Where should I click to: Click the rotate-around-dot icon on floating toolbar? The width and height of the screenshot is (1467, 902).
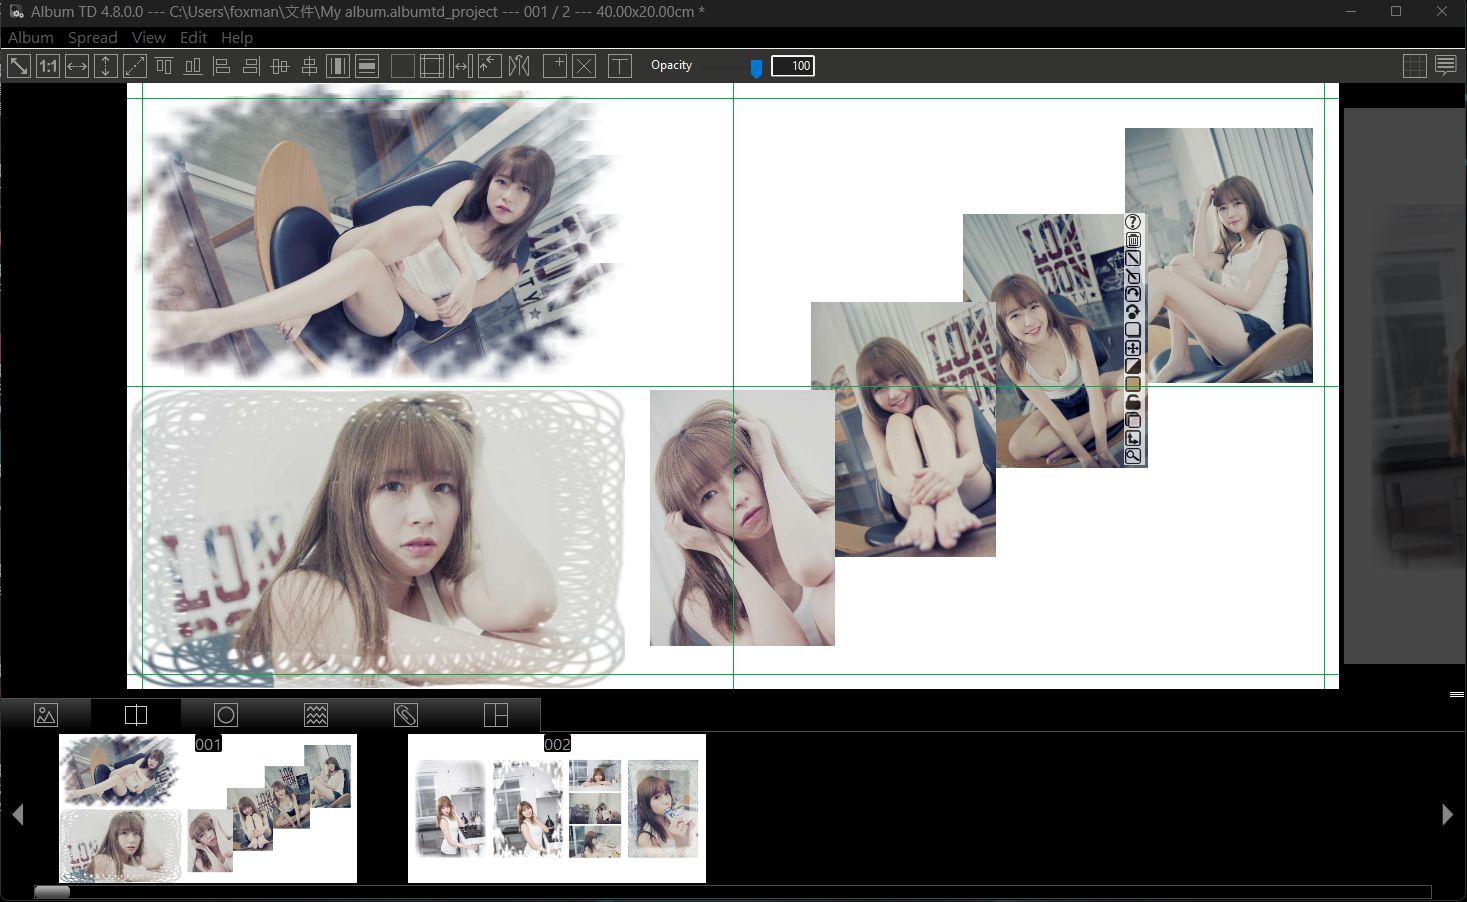[x=1133, y=312]
